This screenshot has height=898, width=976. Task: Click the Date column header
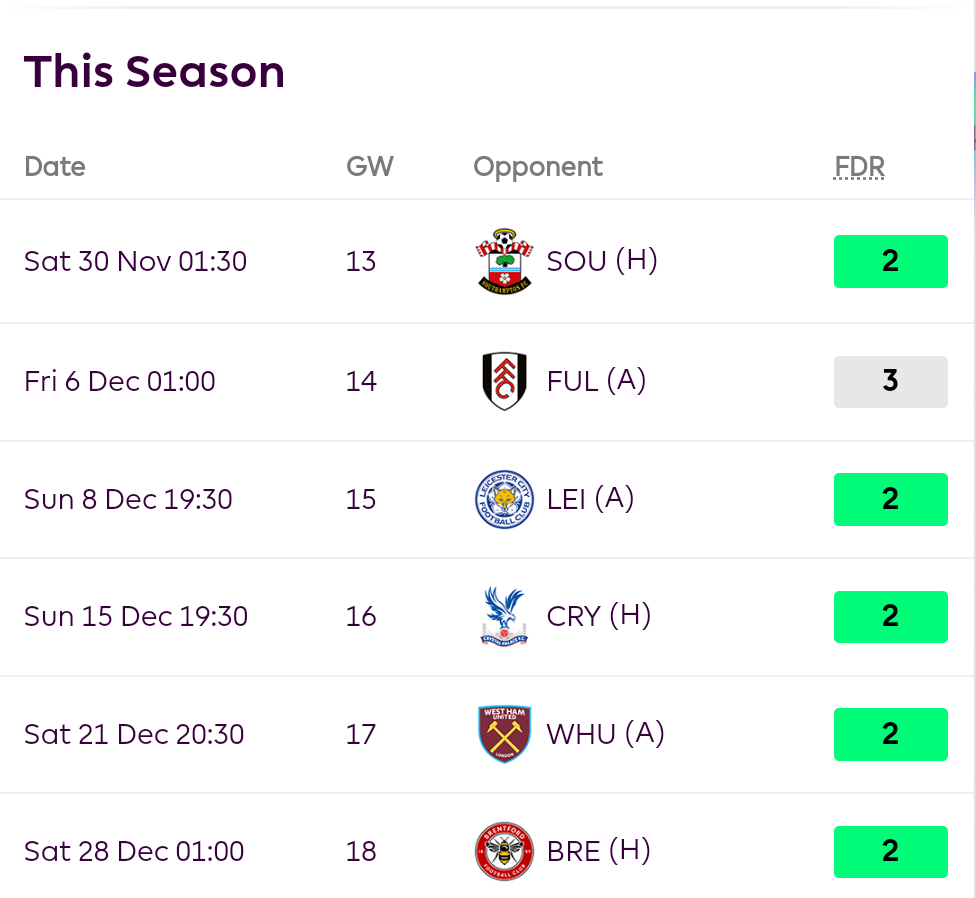click(x=55, y=166)
